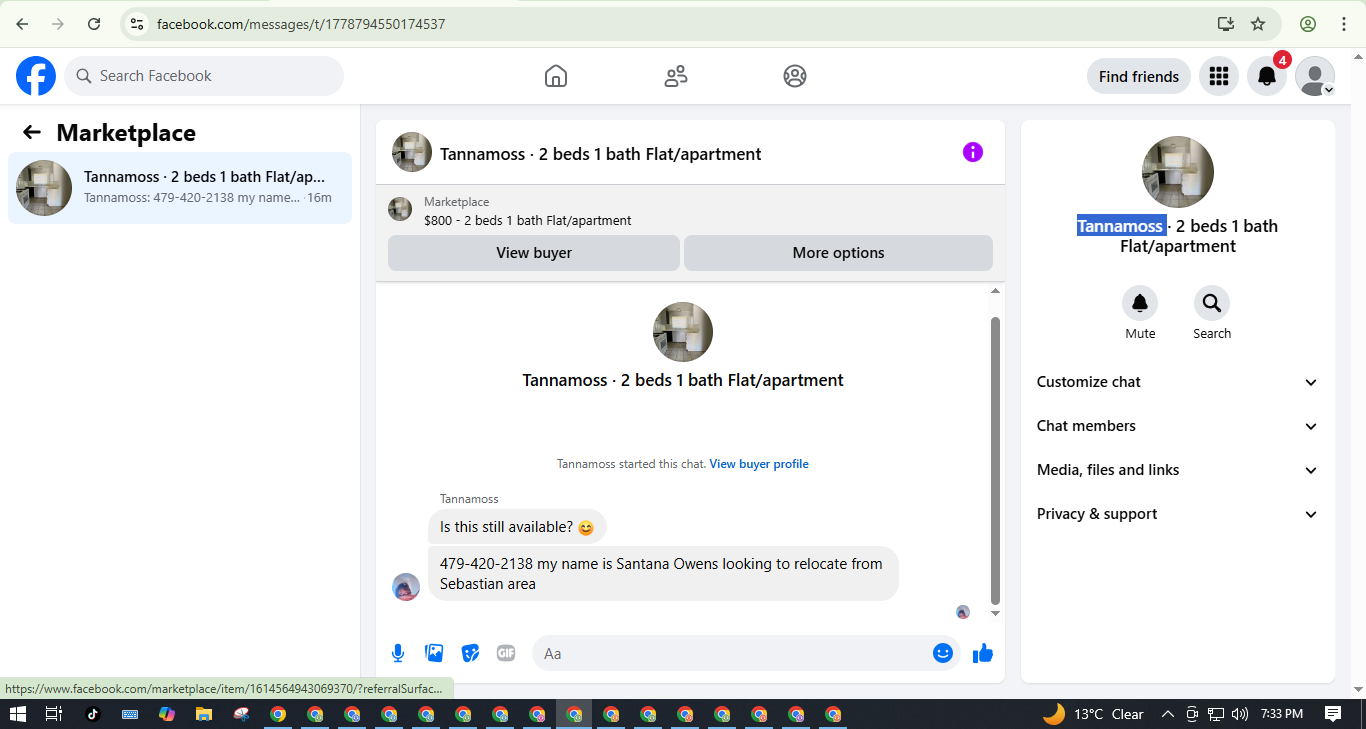This screenshot has height=729, width=1366.
Task: Click the address bar URL text
Action: [301, 24]
